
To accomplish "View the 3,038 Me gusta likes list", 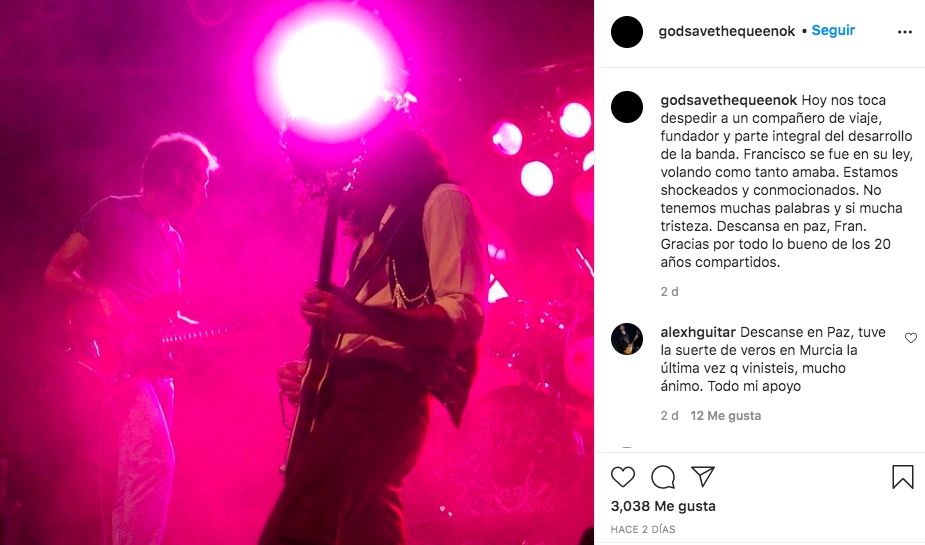I will point(663,506).
